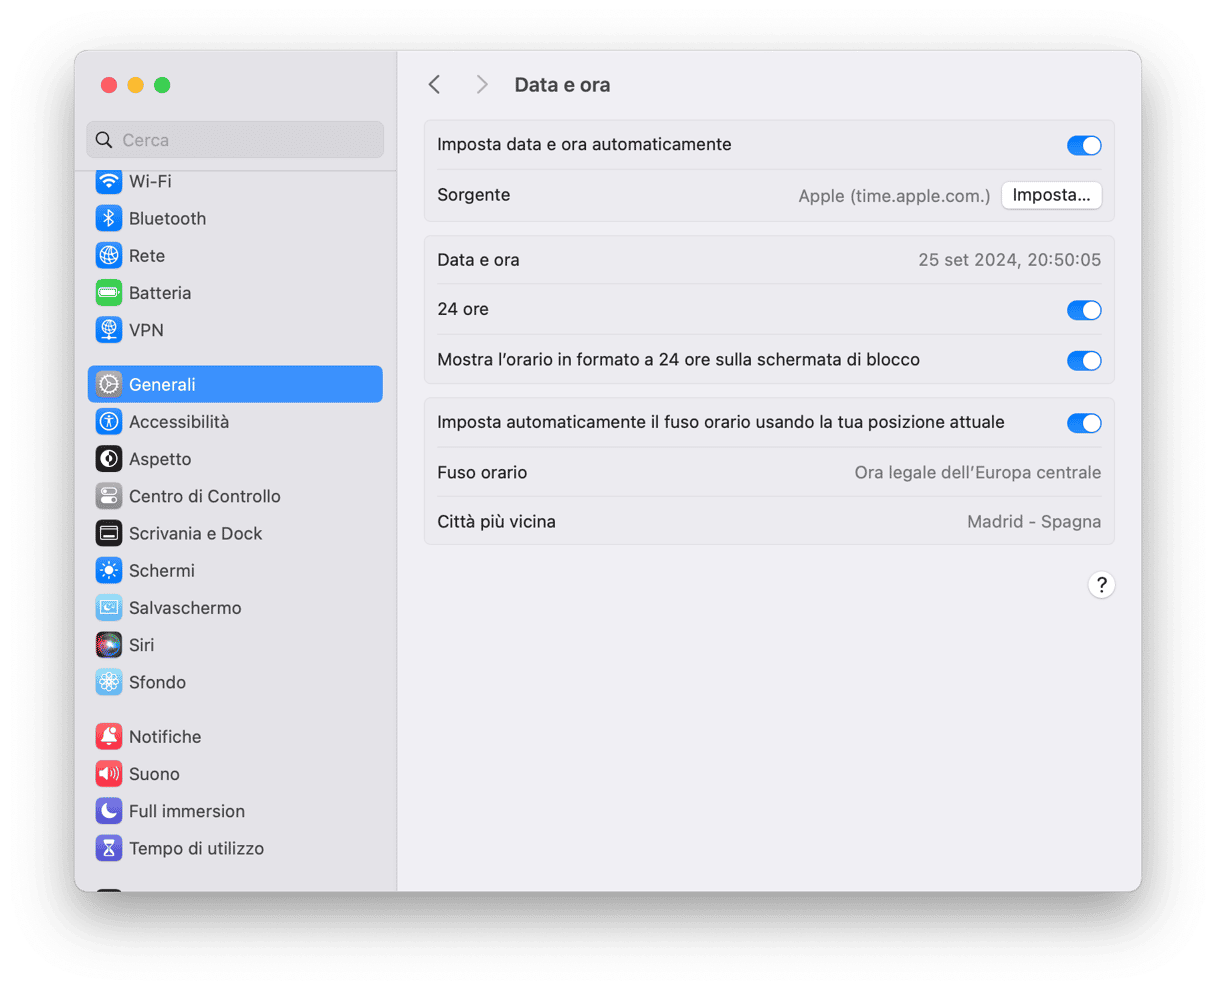Go back with the left chevron

[x=434, y=85]
